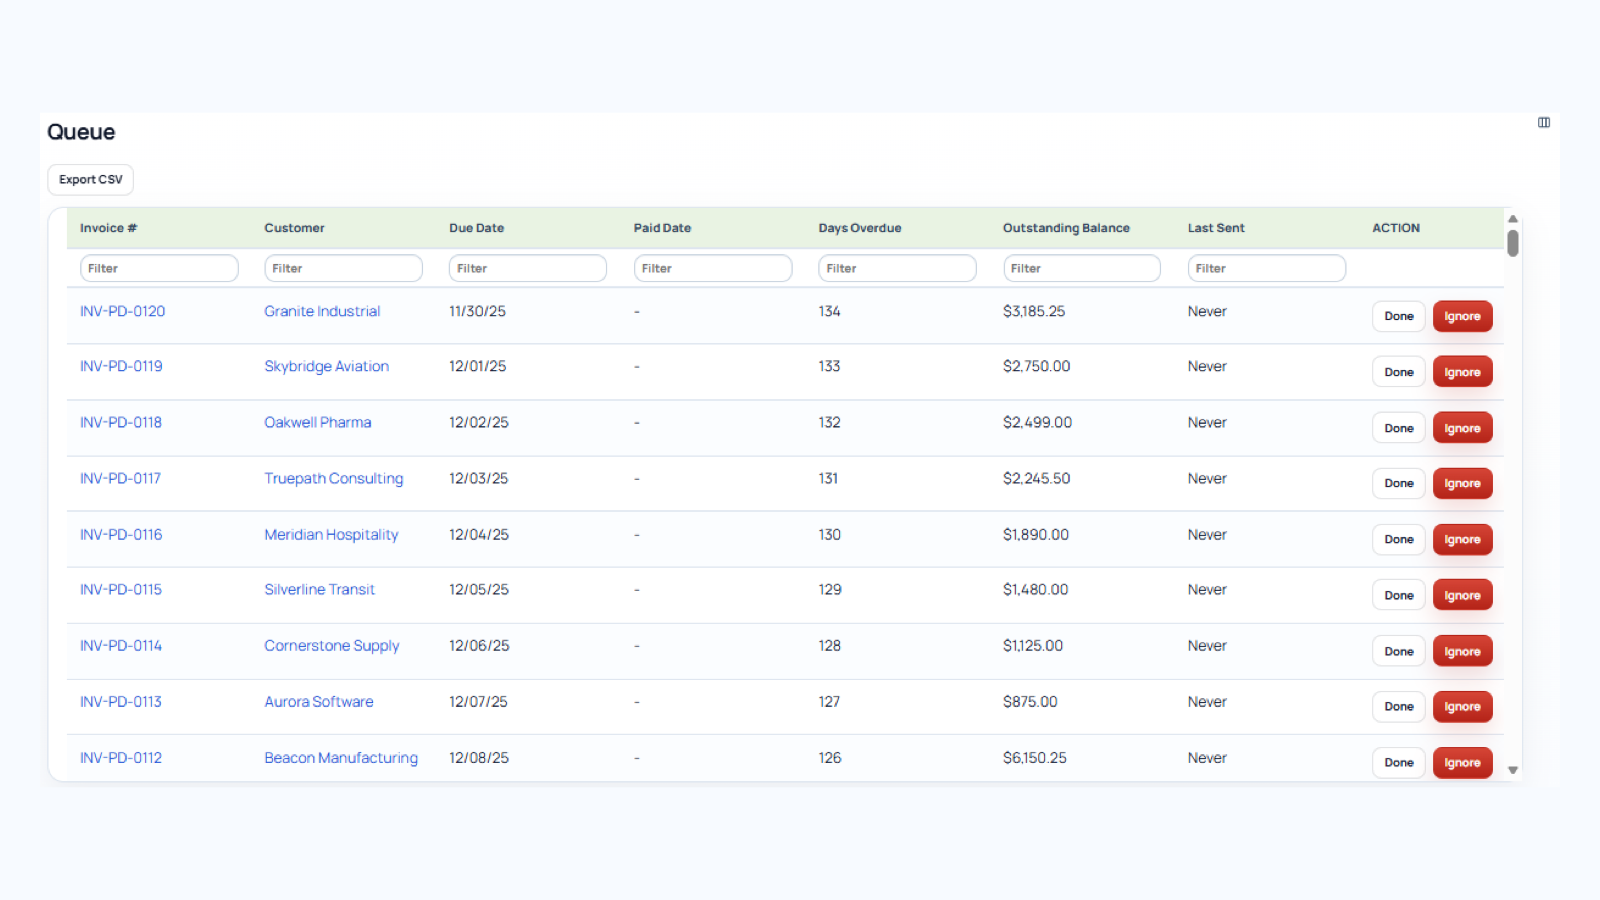Sort by Due Date column header
Viewport: 1600px width, 900px height.
476,228
